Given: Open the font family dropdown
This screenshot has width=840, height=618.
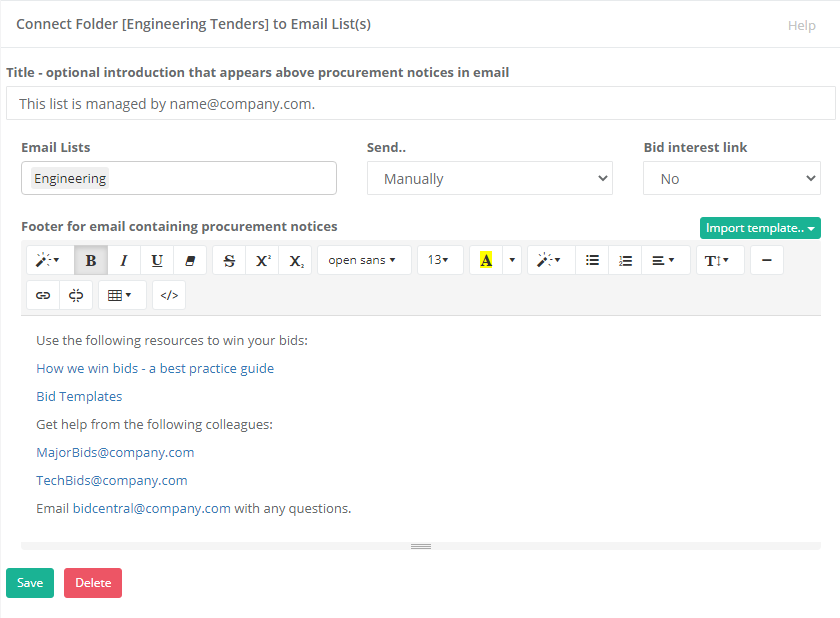Looking at the screenshot, I should (364, 260).
